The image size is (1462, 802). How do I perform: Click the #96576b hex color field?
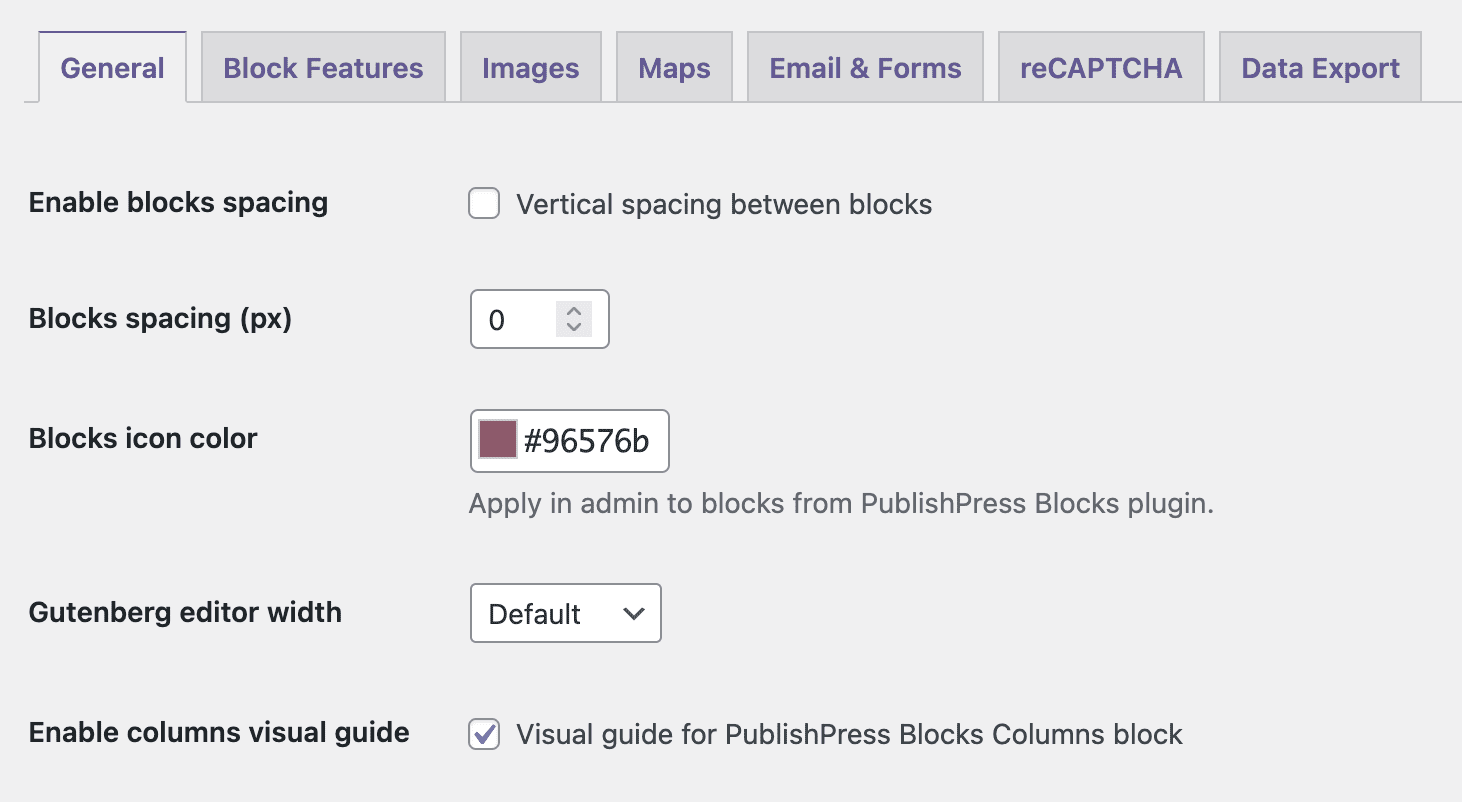tap(587, 441)
